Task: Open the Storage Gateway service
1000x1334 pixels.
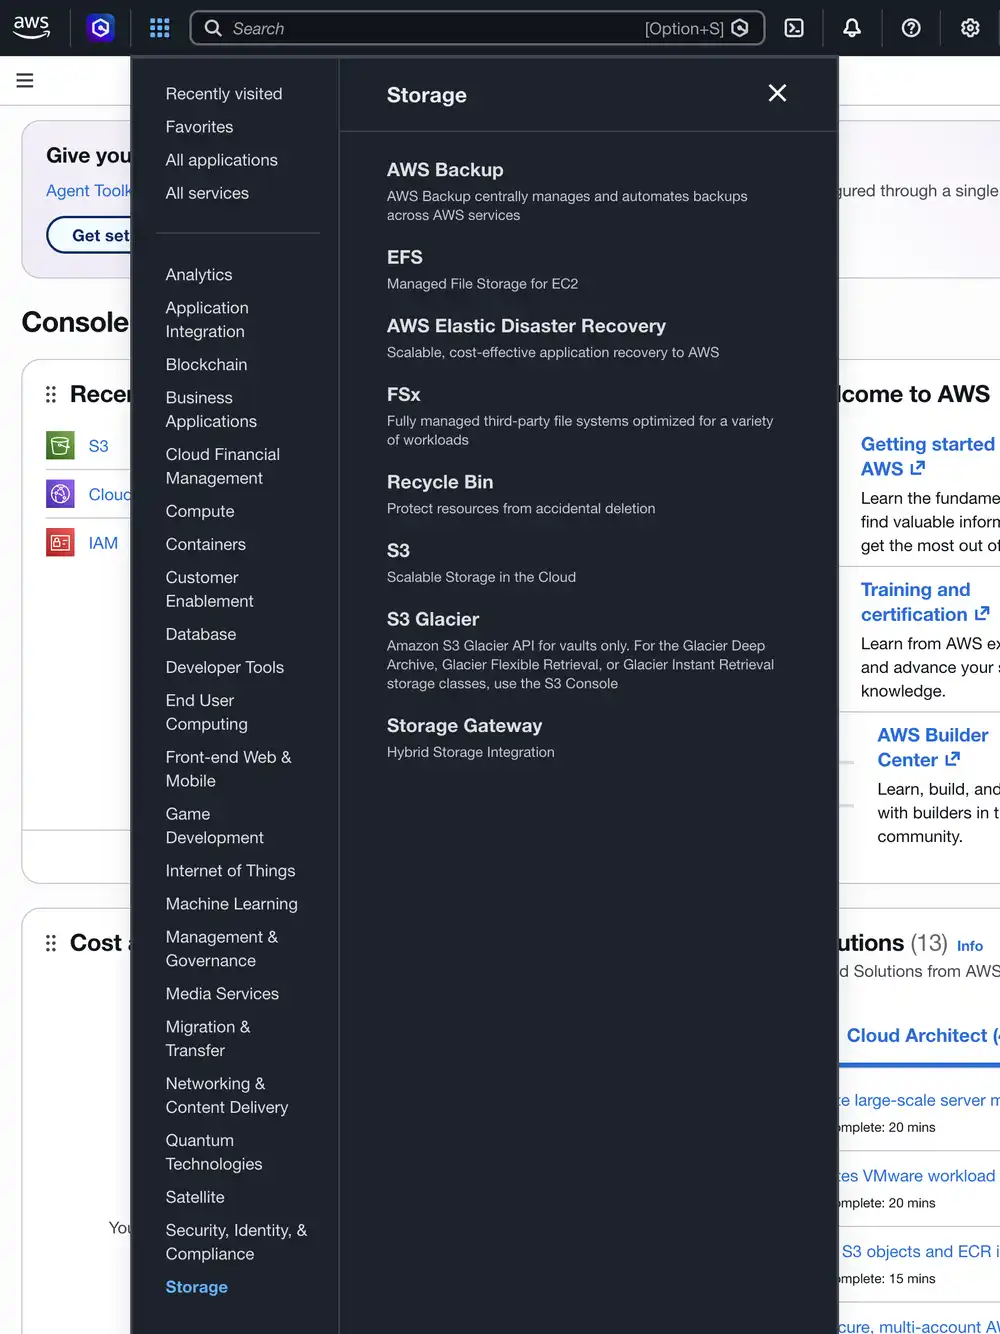Action: click(x=464, y=726)
